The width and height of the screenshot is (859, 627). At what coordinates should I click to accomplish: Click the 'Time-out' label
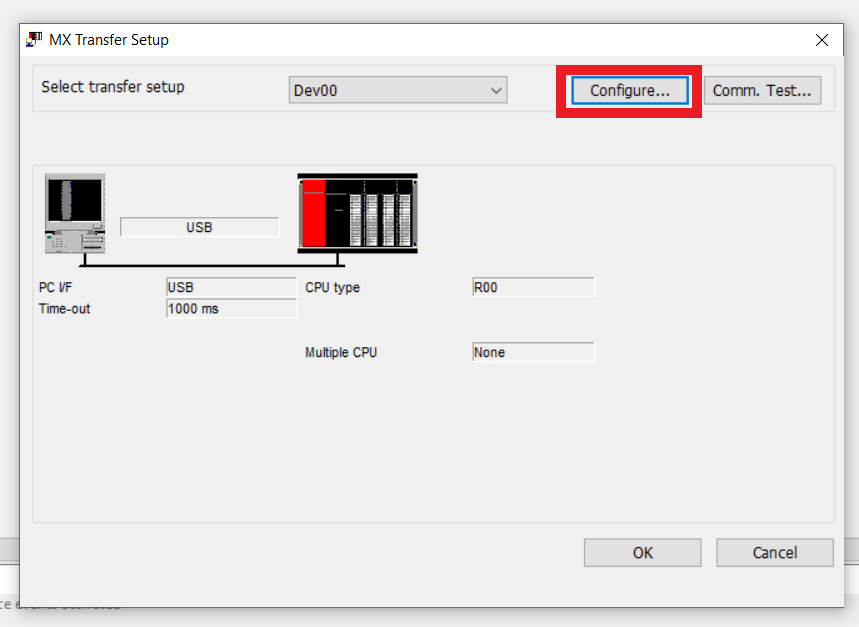coord(64,309)
